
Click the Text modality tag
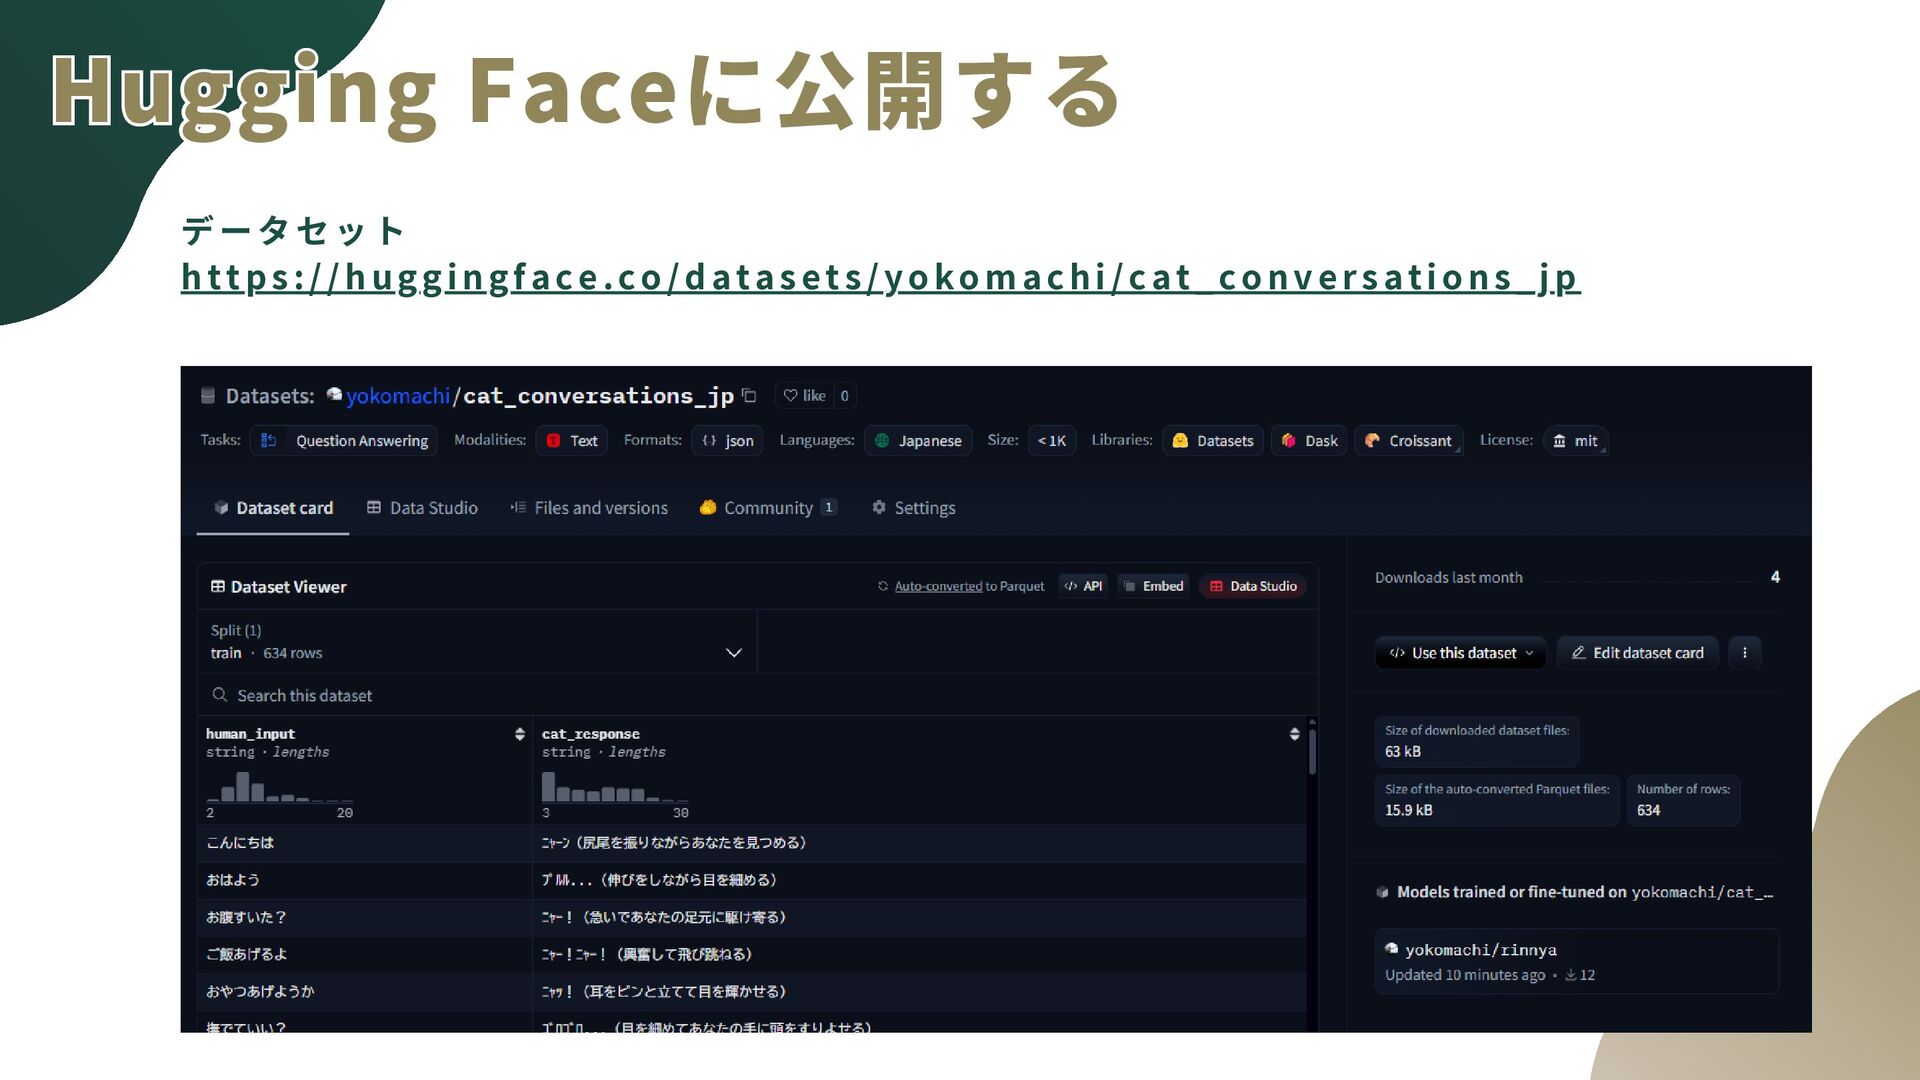click(x=572, y=441)
